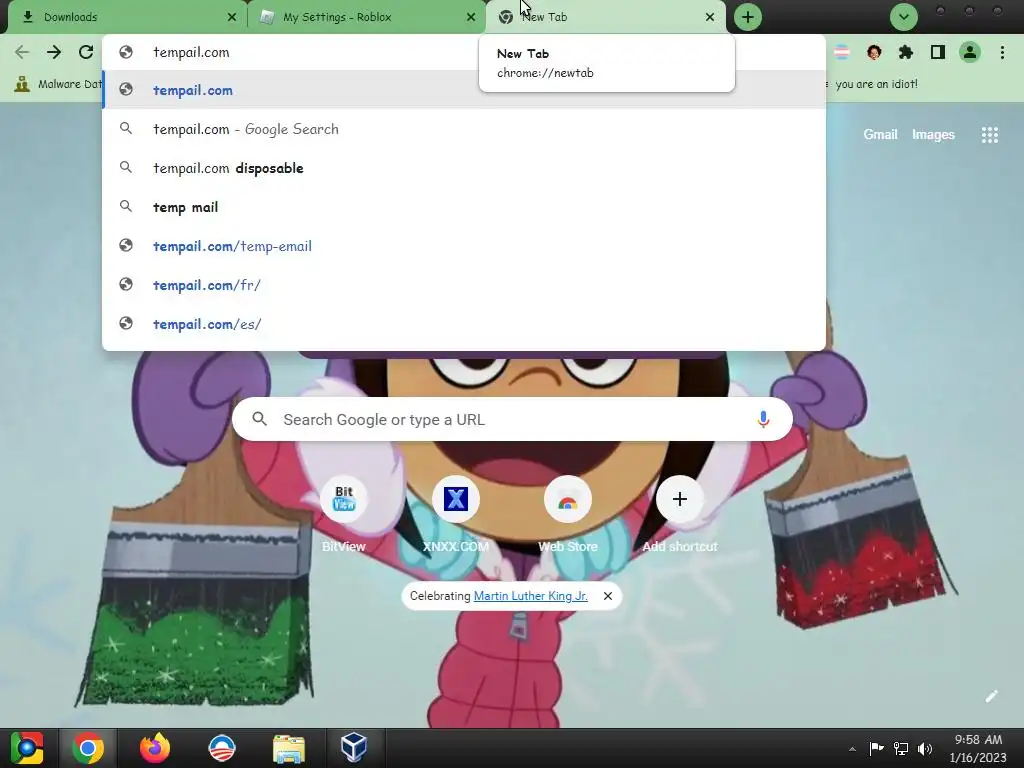Screen dimensions: 1024x768
Task: Go forward with the forward arrow
Action: pyautogui.click(x=54, y=52)
